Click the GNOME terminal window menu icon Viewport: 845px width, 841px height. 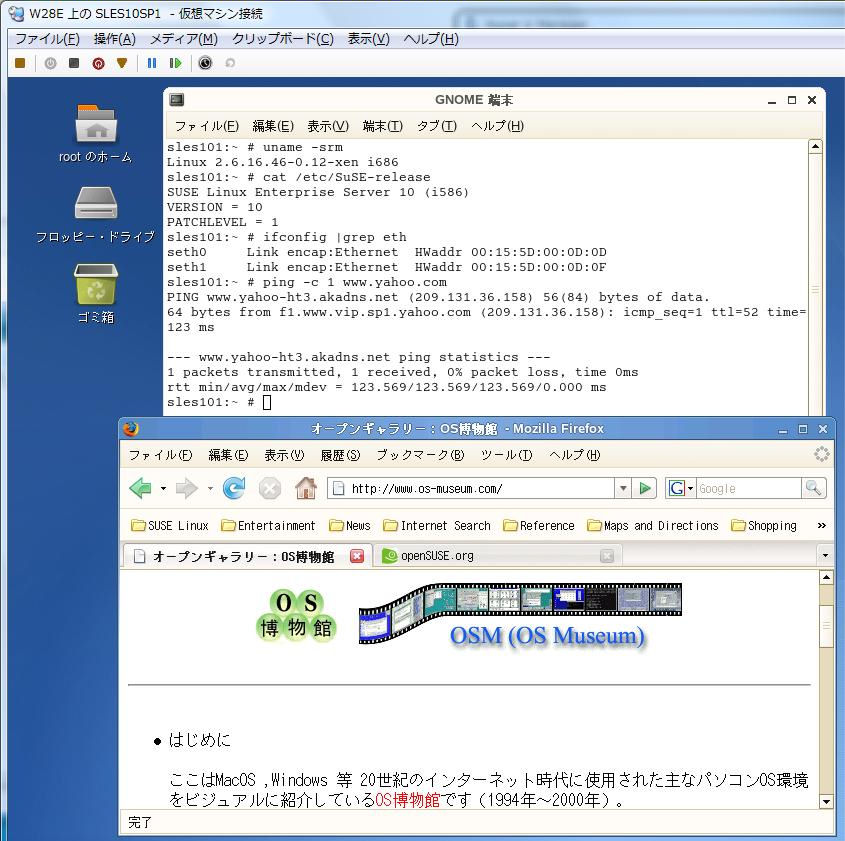[x=177, y=100]
